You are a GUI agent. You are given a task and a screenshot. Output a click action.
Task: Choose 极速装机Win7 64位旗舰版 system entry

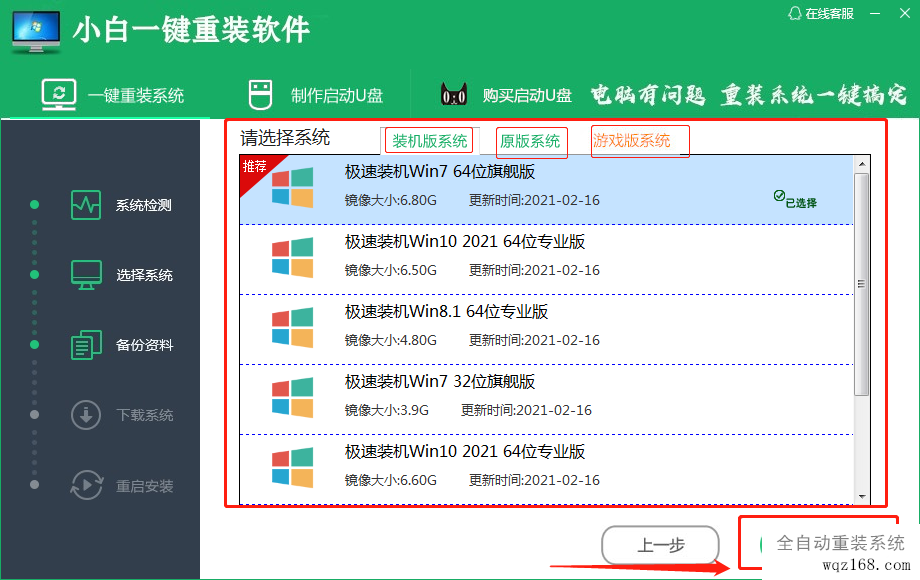point(546,189)
